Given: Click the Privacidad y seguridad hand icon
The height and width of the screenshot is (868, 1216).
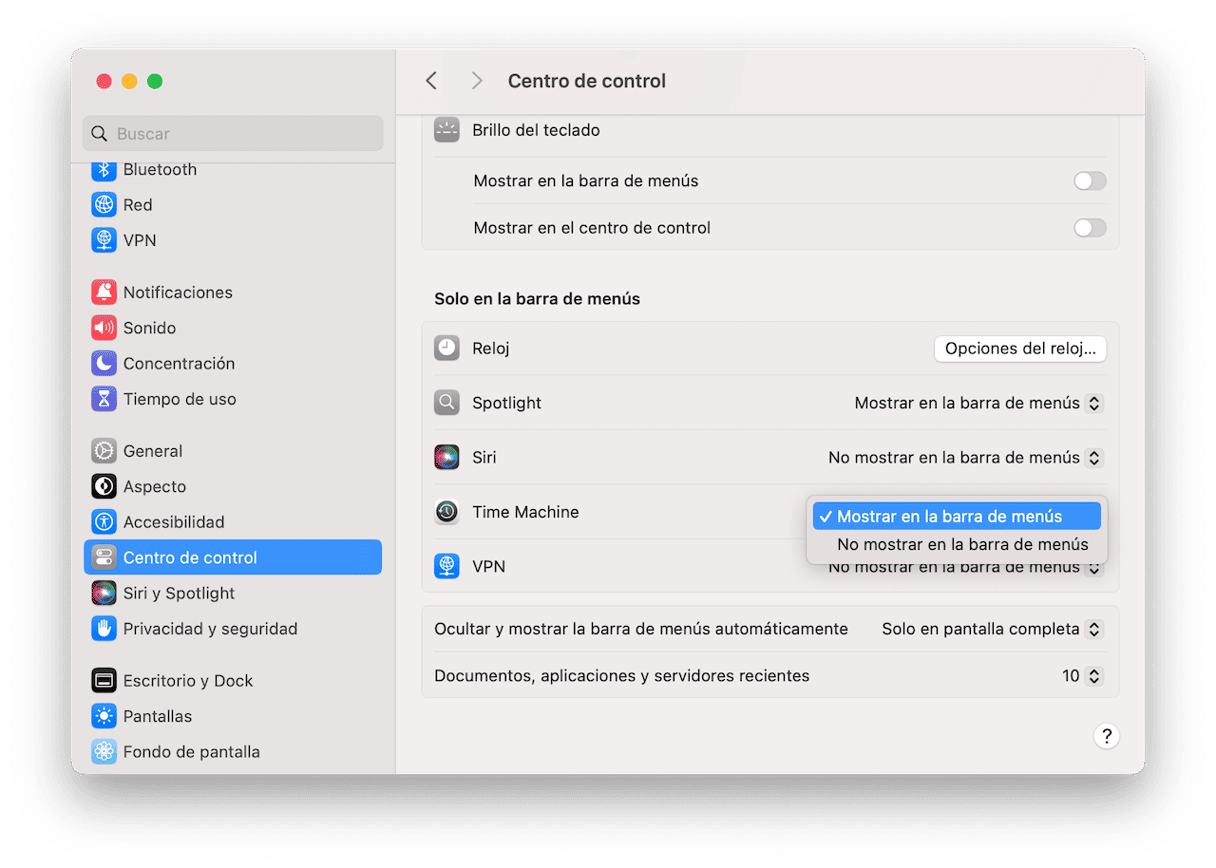Looking at the screenshot, I should (104, 629).
